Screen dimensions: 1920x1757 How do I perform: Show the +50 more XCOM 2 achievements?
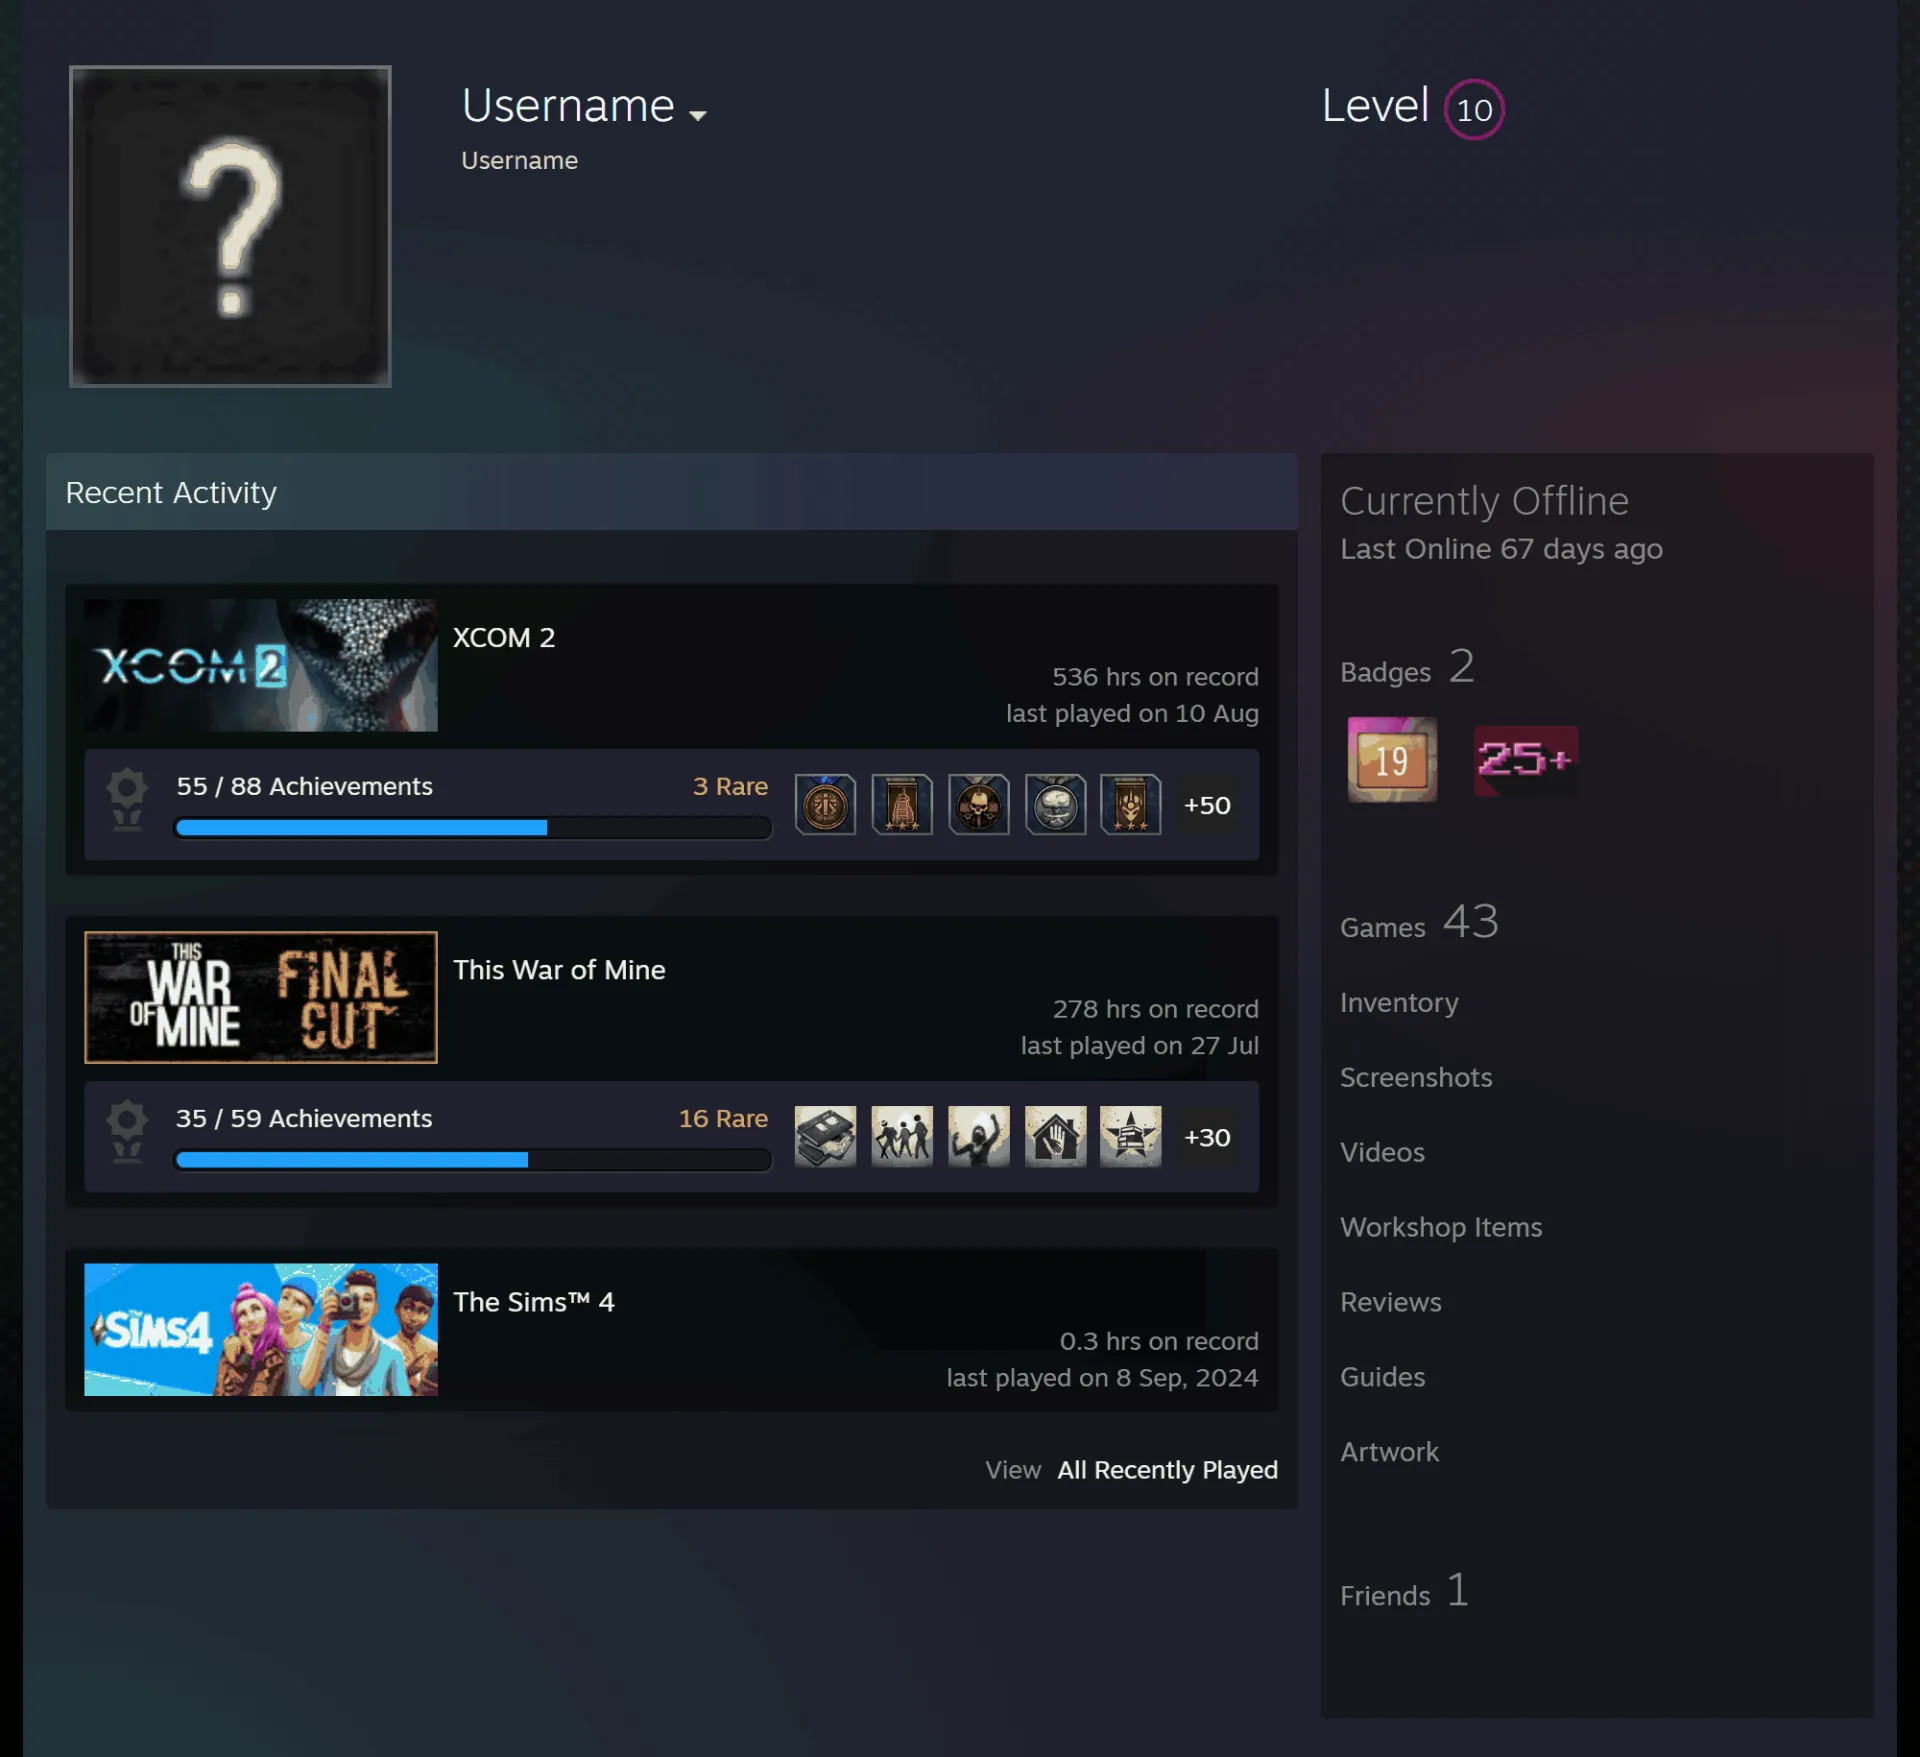click(x=1207, y=805)
